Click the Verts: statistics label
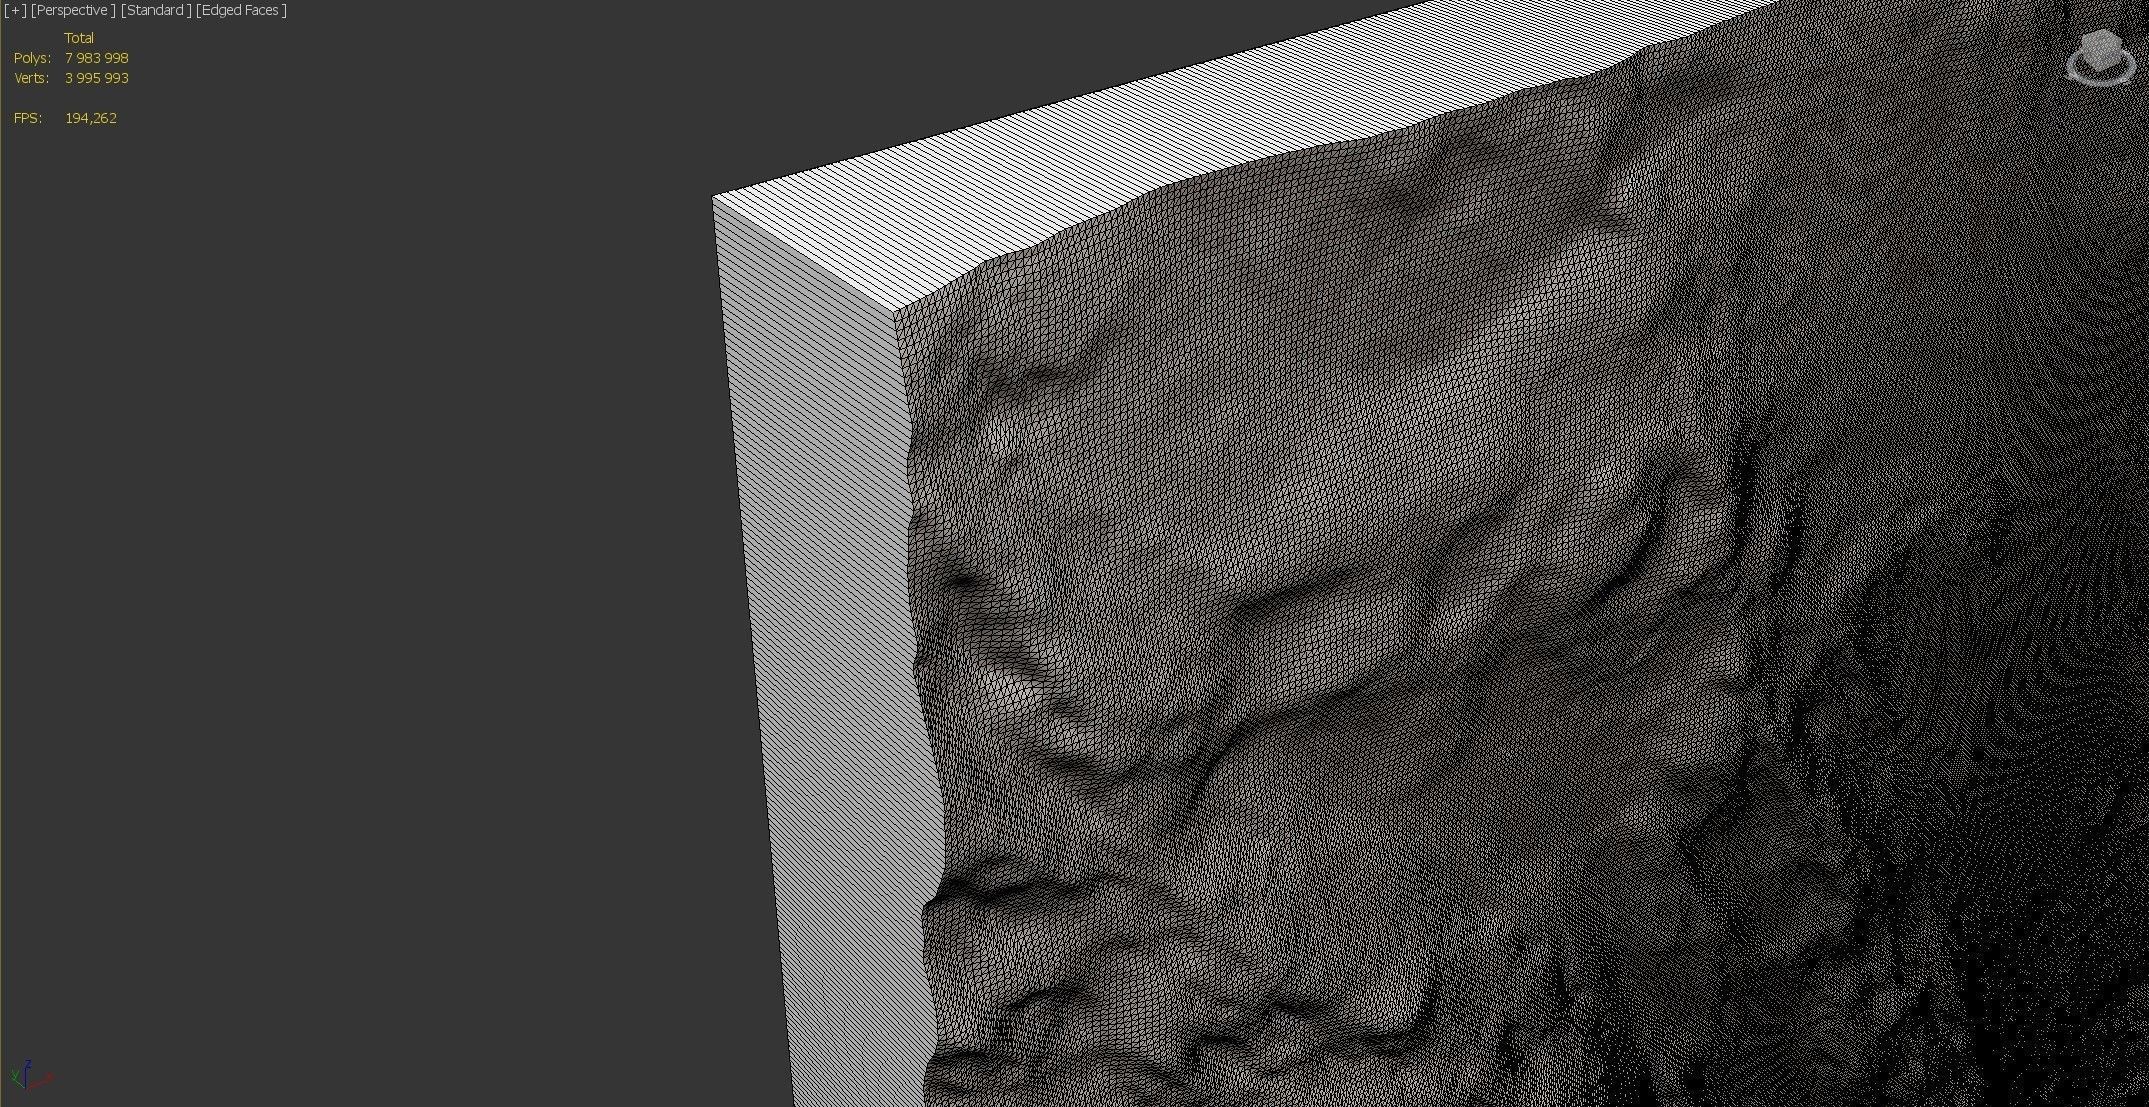This screenshot has width=2149, height=1107. coord(32,78)
